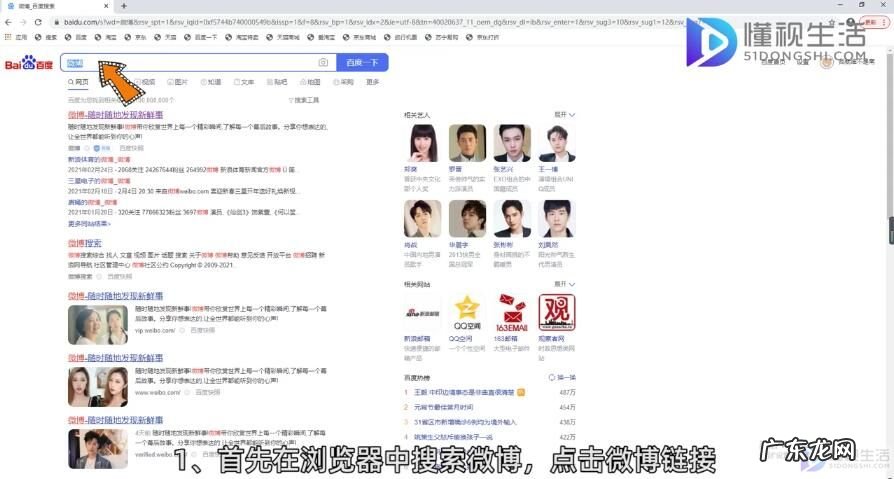Open the 观察者网 site icon
Viewport: 894px width, 479px height.
557,312
